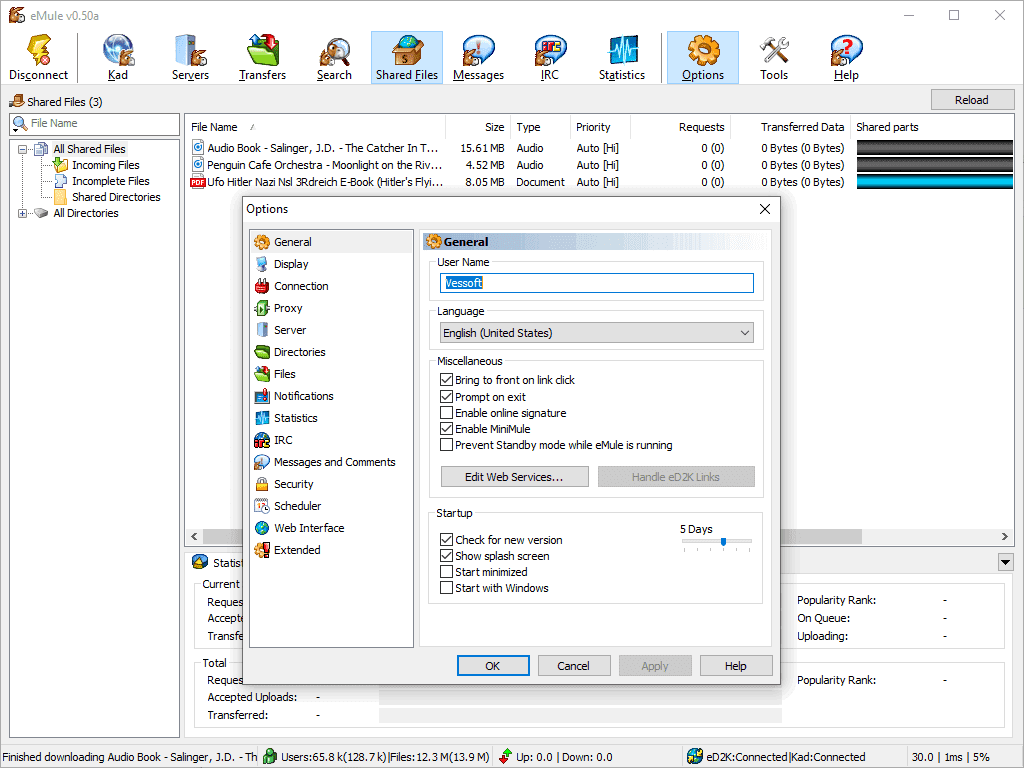The image size is (1024, 768).
Task: Open the IRC chat window
Action: [550, 57]
